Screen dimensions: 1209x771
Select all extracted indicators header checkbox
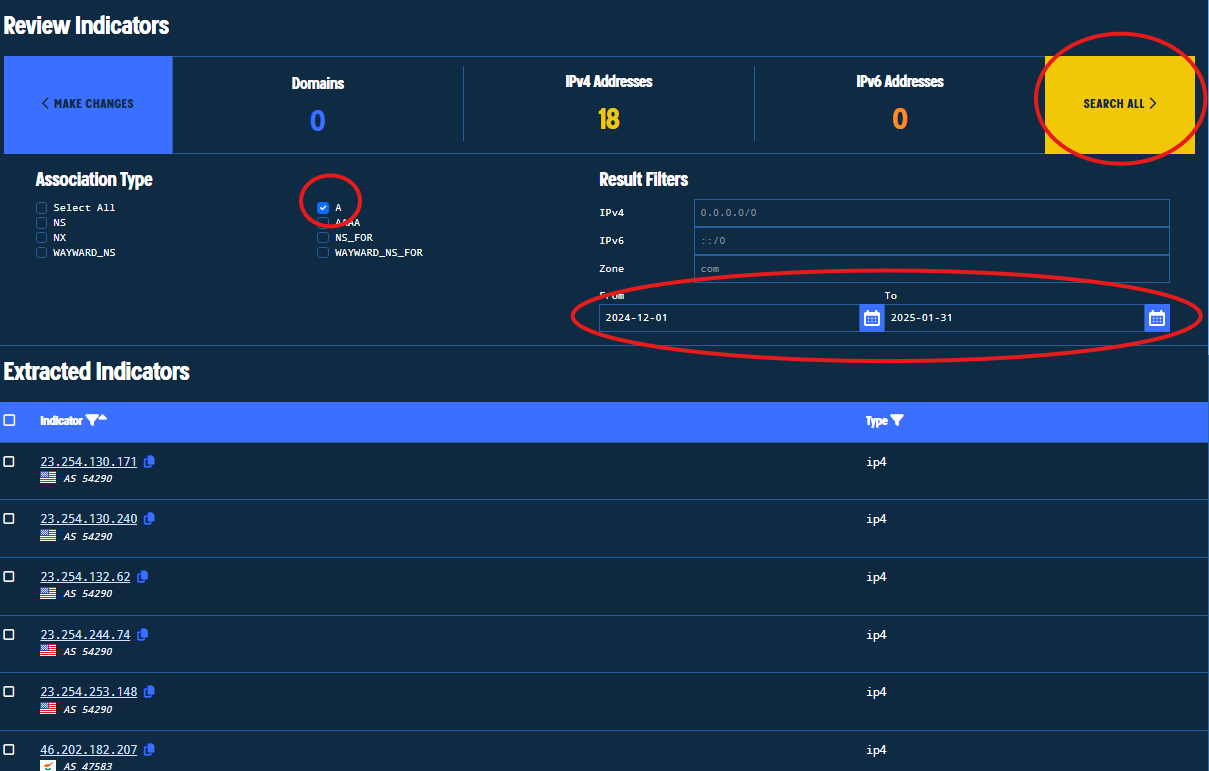pyautogui.click(x=9, y=420)
